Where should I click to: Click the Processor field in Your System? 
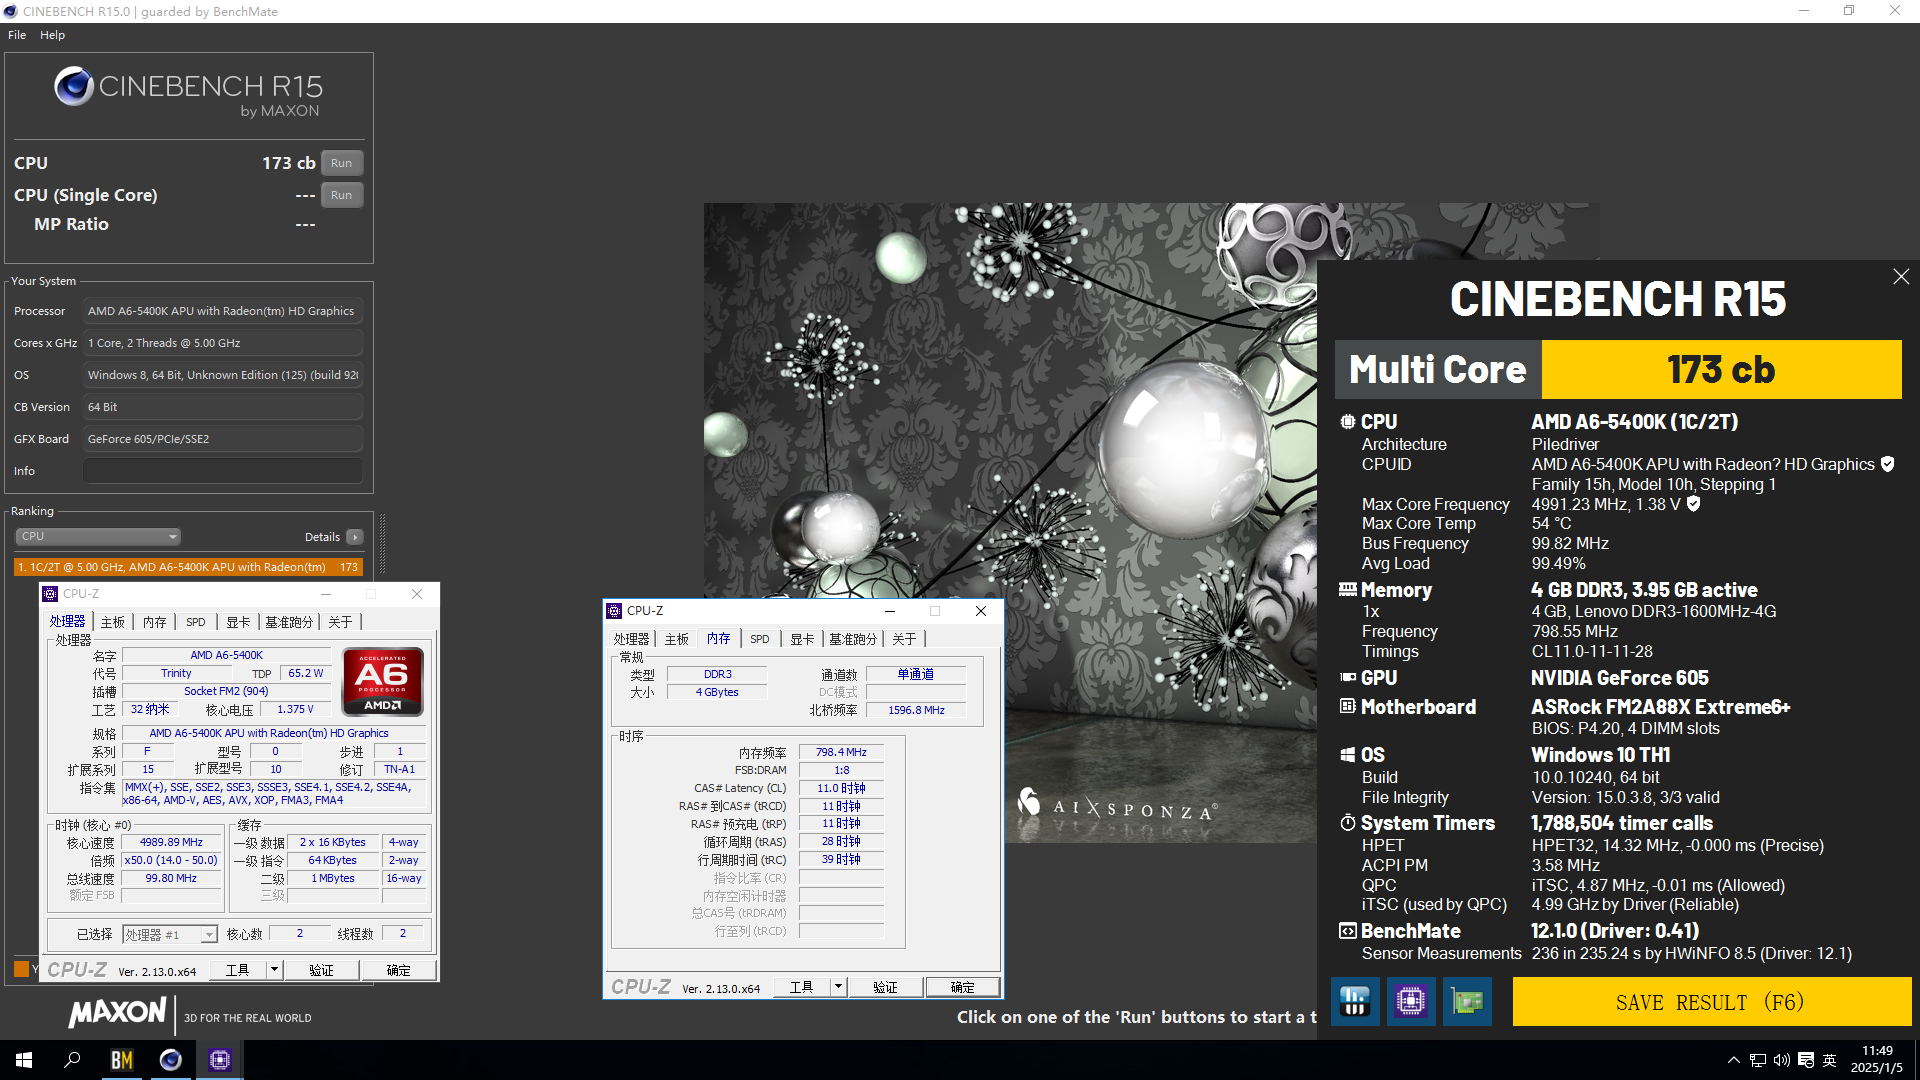(223, 311)
